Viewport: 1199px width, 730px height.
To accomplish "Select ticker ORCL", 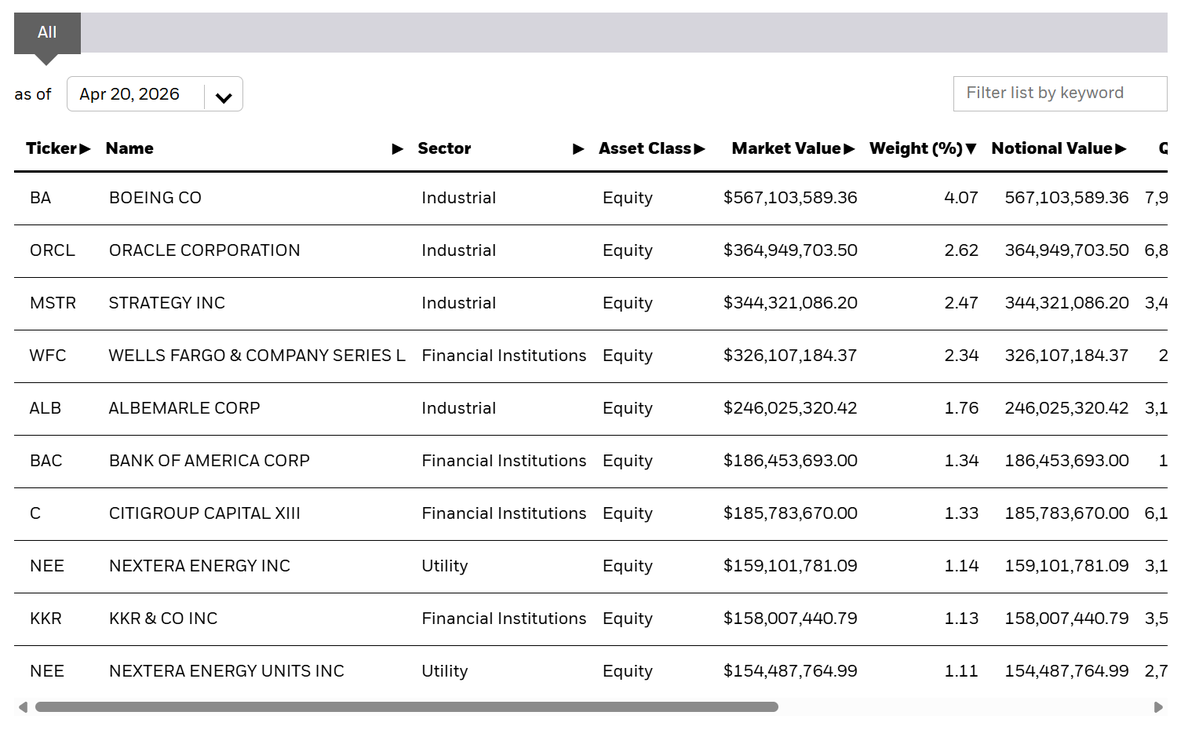I will (53, 251).
